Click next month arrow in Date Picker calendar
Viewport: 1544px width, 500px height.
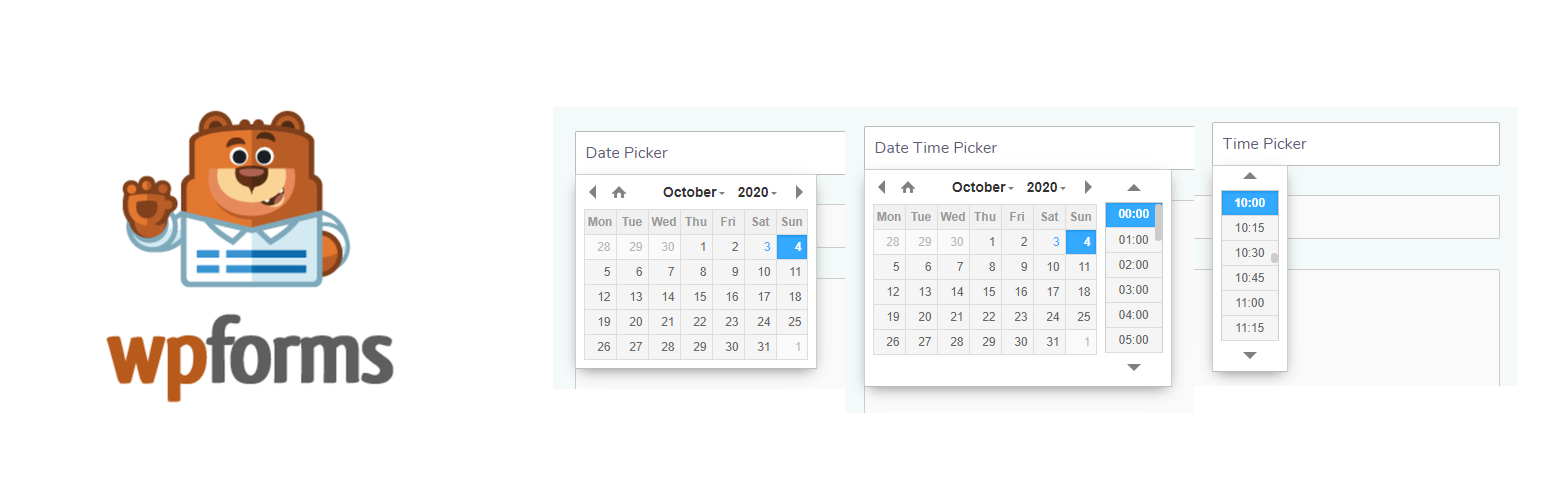[x=799, y=192]
